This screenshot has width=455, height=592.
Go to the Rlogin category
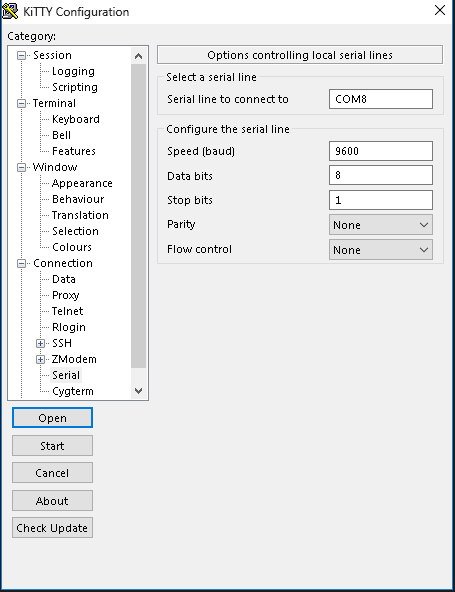(x=69, y=327)
